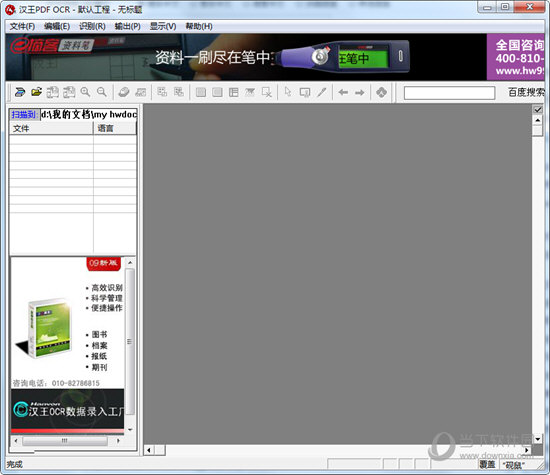Click the 汉王OCR数据录入工厂 banner
This screenshot has width=550, height=475.
68,410
